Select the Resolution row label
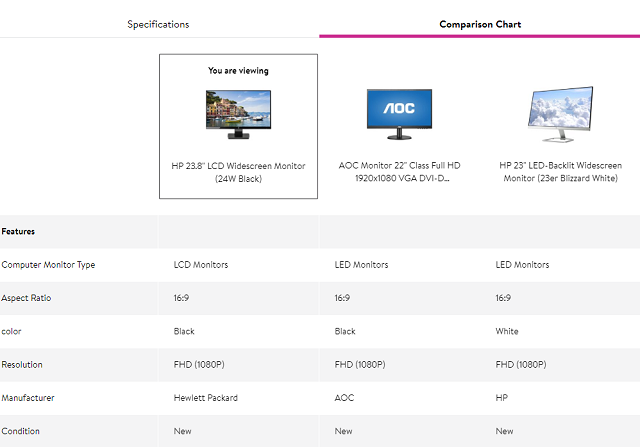640x447 pixels. point(22,364)
